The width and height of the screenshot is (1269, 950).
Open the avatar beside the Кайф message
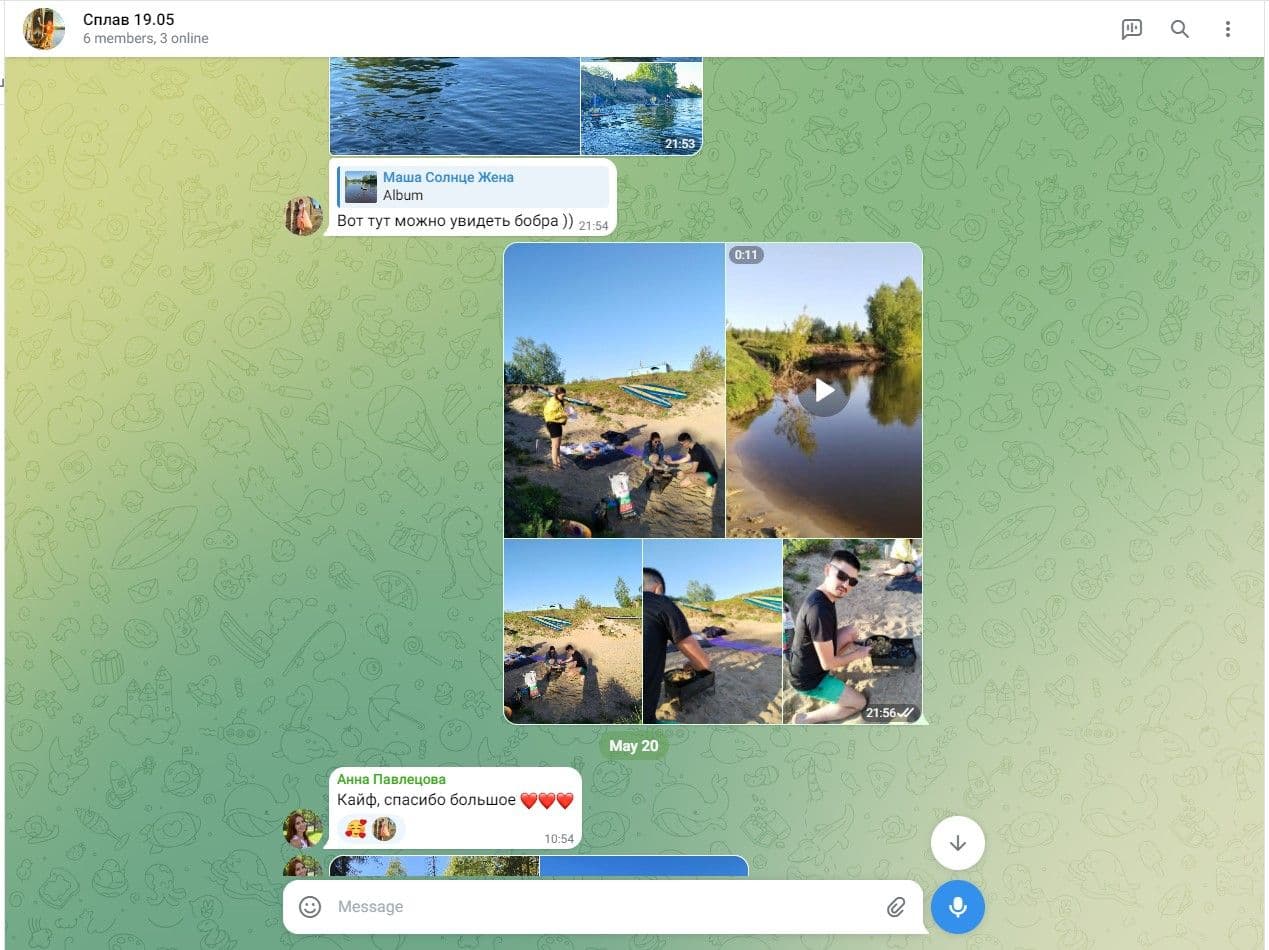[304, 829]
